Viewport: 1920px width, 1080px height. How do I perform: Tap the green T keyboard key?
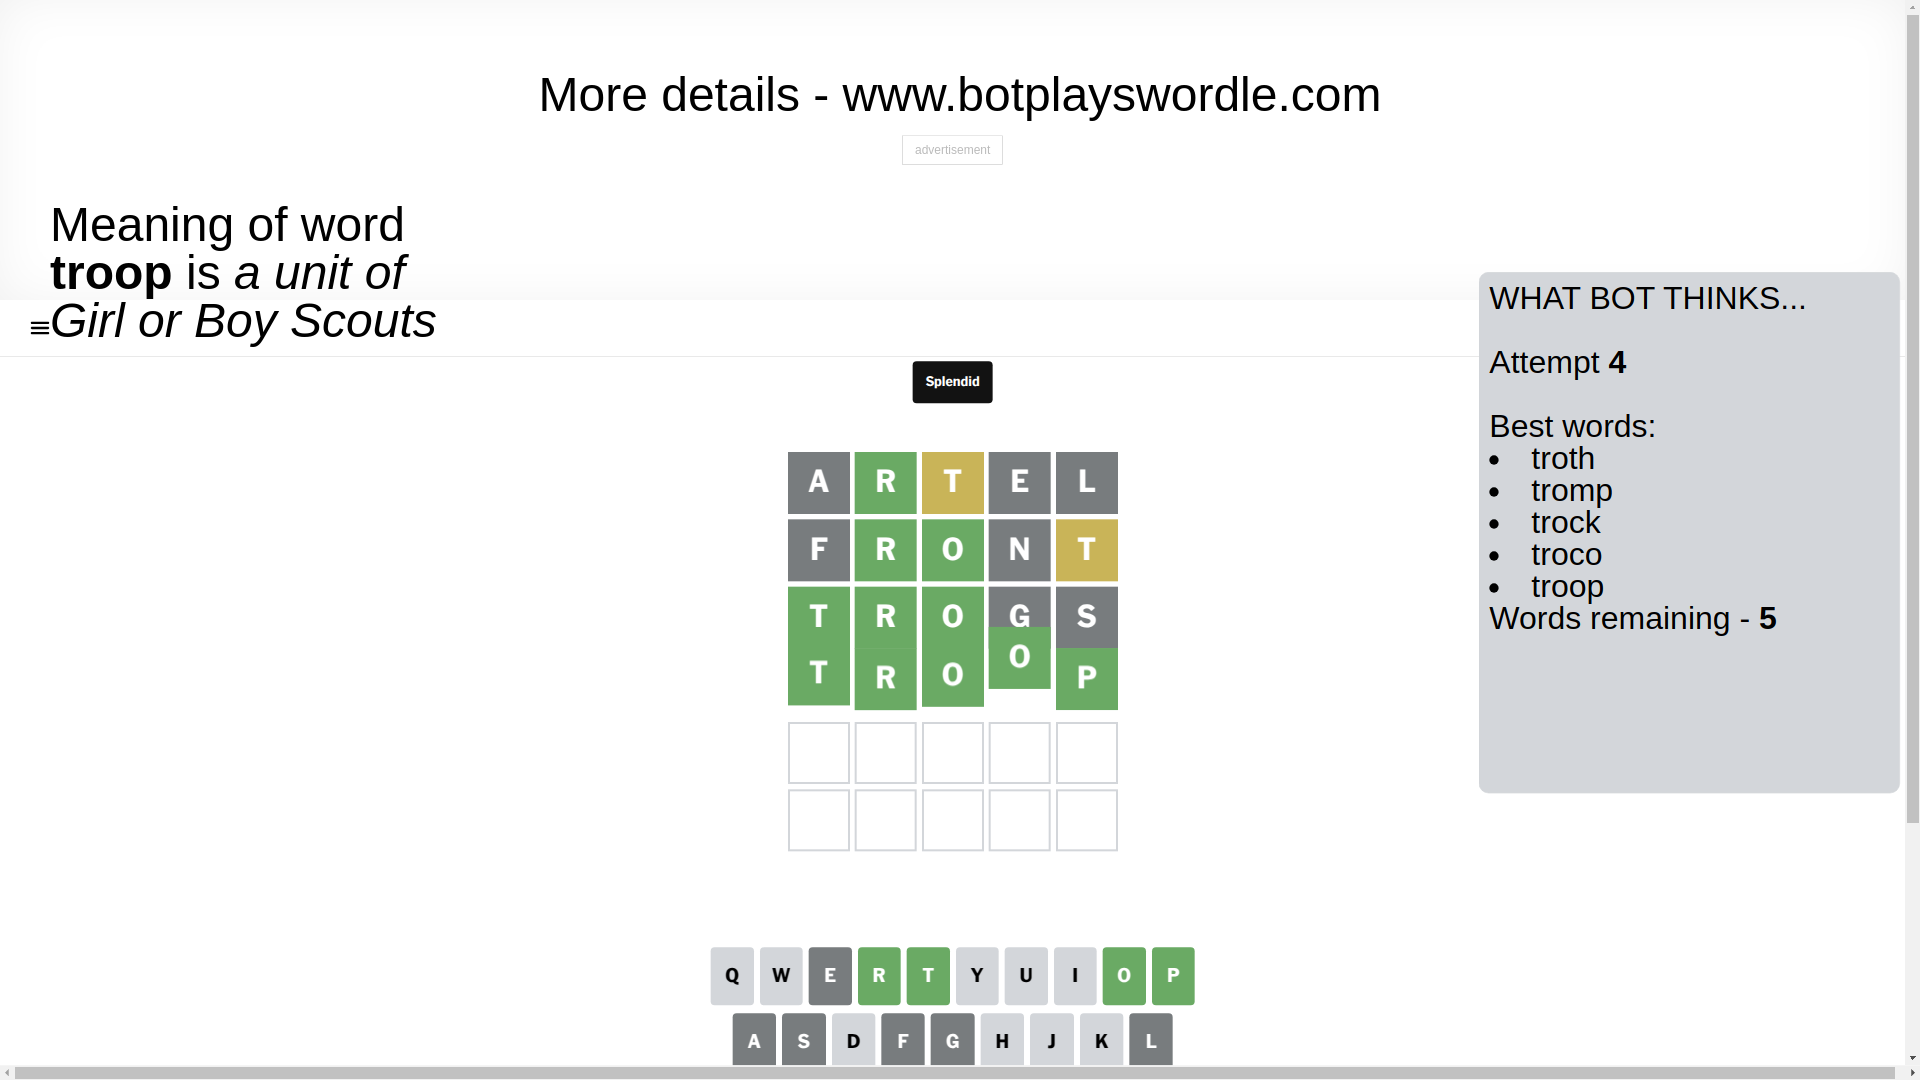click(928, 976)
